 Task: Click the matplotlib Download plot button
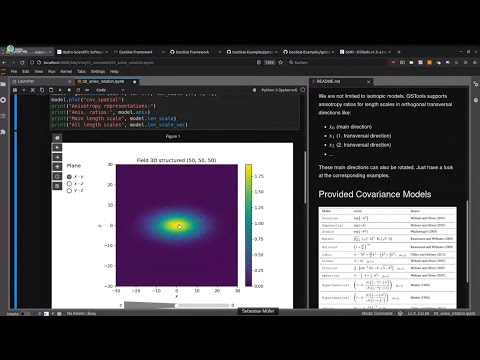click(57, 186)
